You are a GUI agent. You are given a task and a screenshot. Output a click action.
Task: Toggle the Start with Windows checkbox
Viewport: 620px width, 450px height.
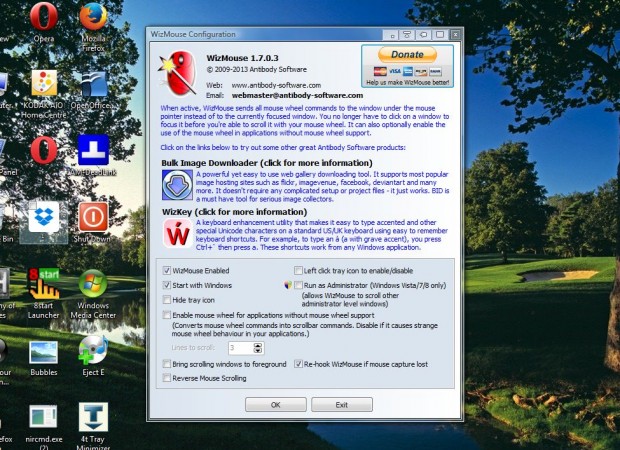point(167,285)
